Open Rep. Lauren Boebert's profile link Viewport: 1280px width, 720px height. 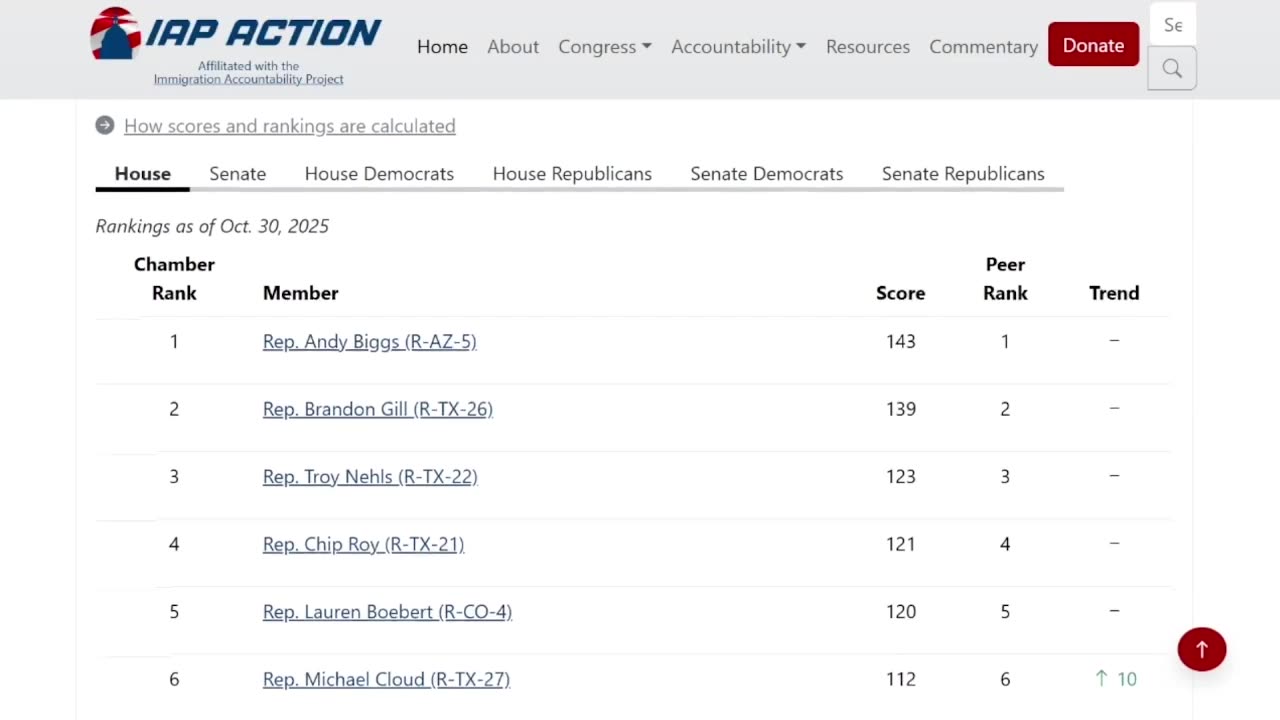387,612
